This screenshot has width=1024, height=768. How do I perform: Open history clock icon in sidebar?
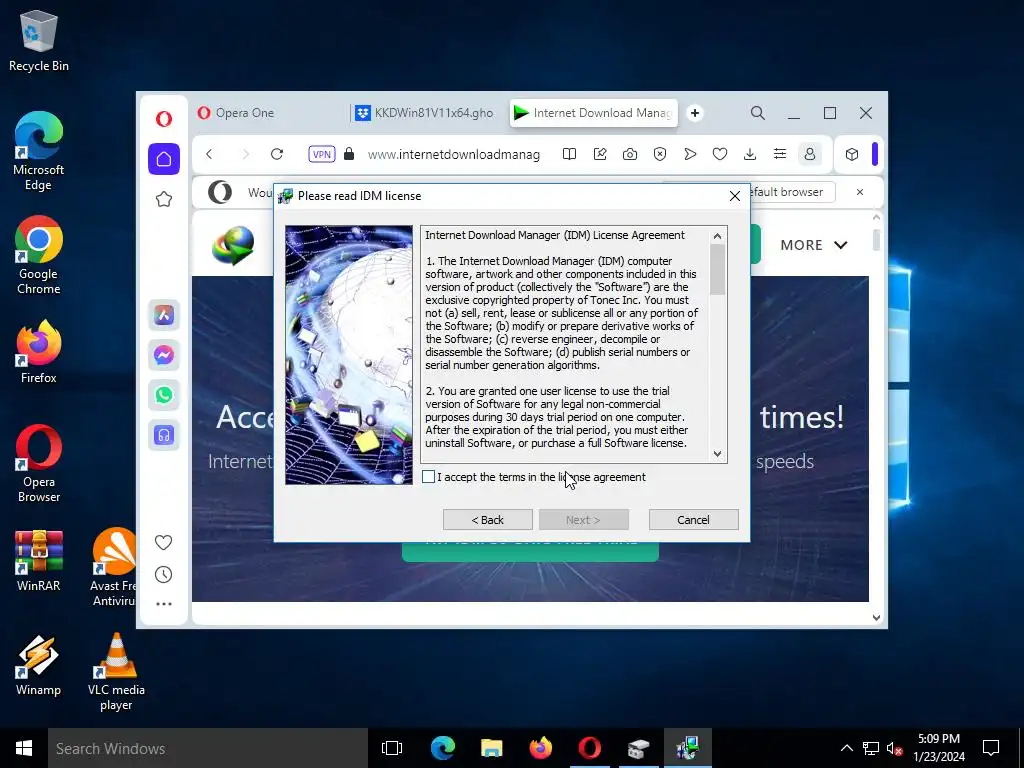(x=163, y=575)
